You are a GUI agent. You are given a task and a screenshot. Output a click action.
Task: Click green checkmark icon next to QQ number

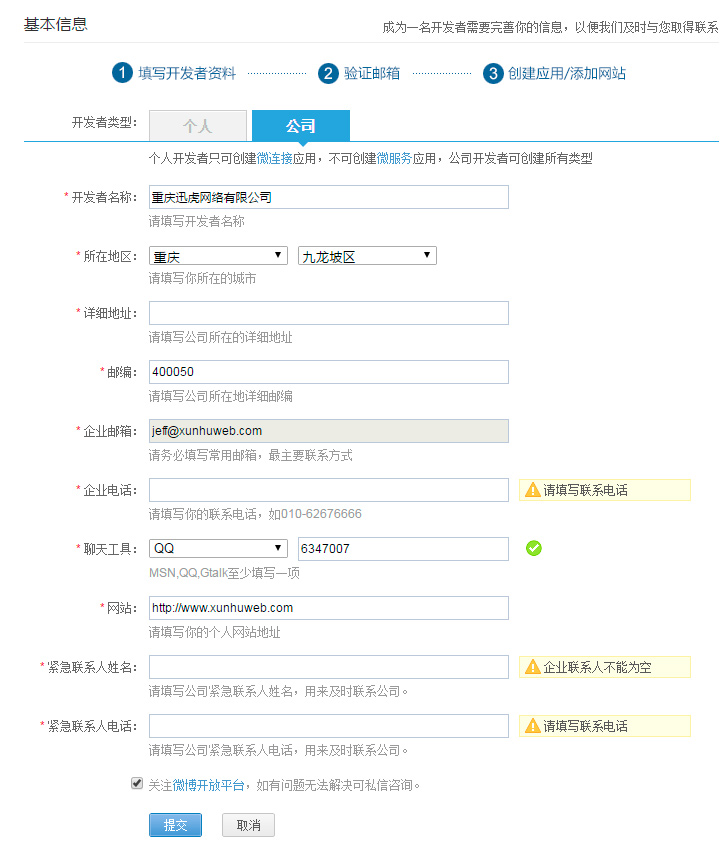[x=534, y=548]
